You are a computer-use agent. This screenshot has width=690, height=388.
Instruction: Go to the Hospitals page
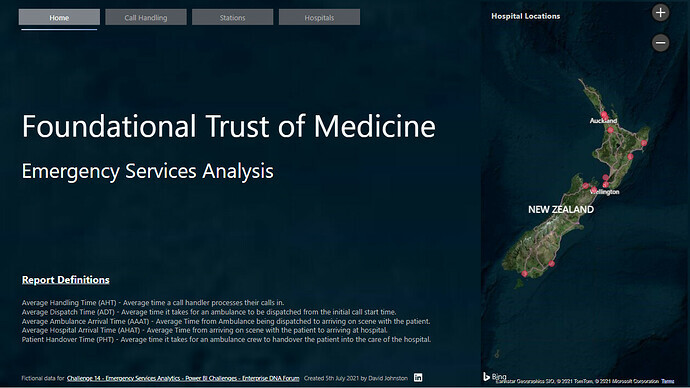tap(319, 17)
